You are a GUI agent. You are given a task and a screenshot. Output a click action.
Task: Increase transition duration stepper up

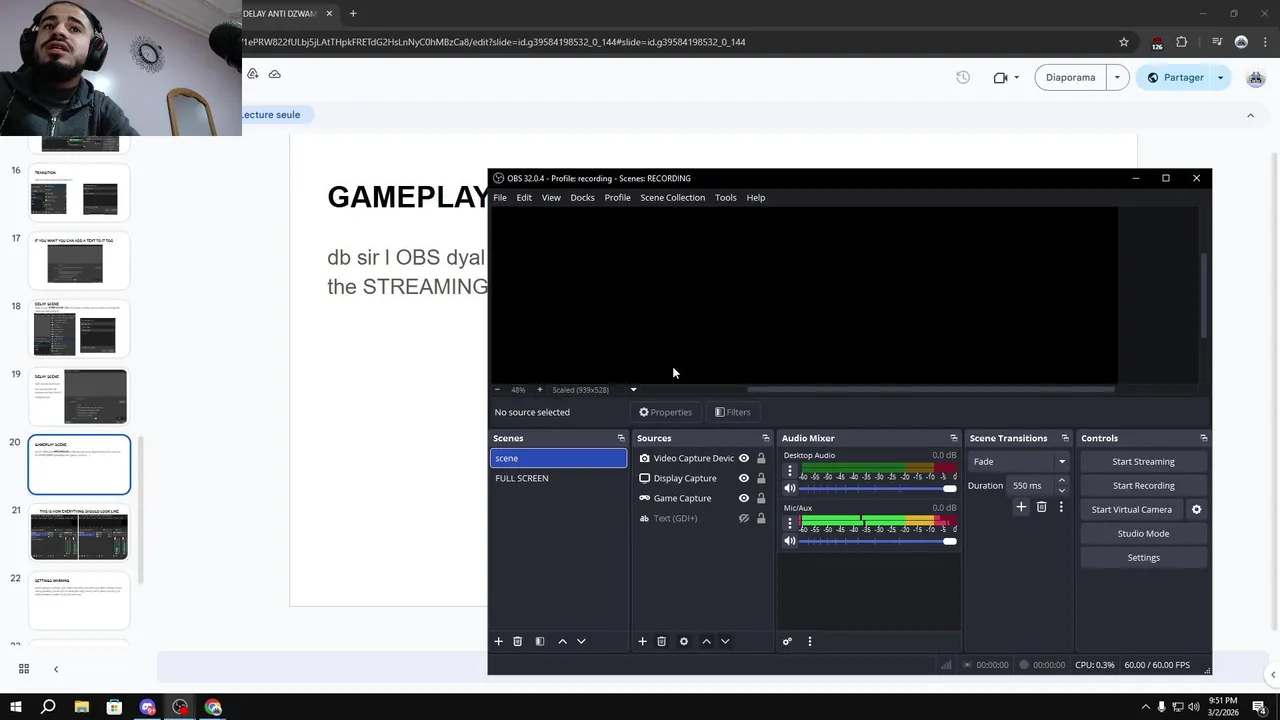click(1062, 481)
